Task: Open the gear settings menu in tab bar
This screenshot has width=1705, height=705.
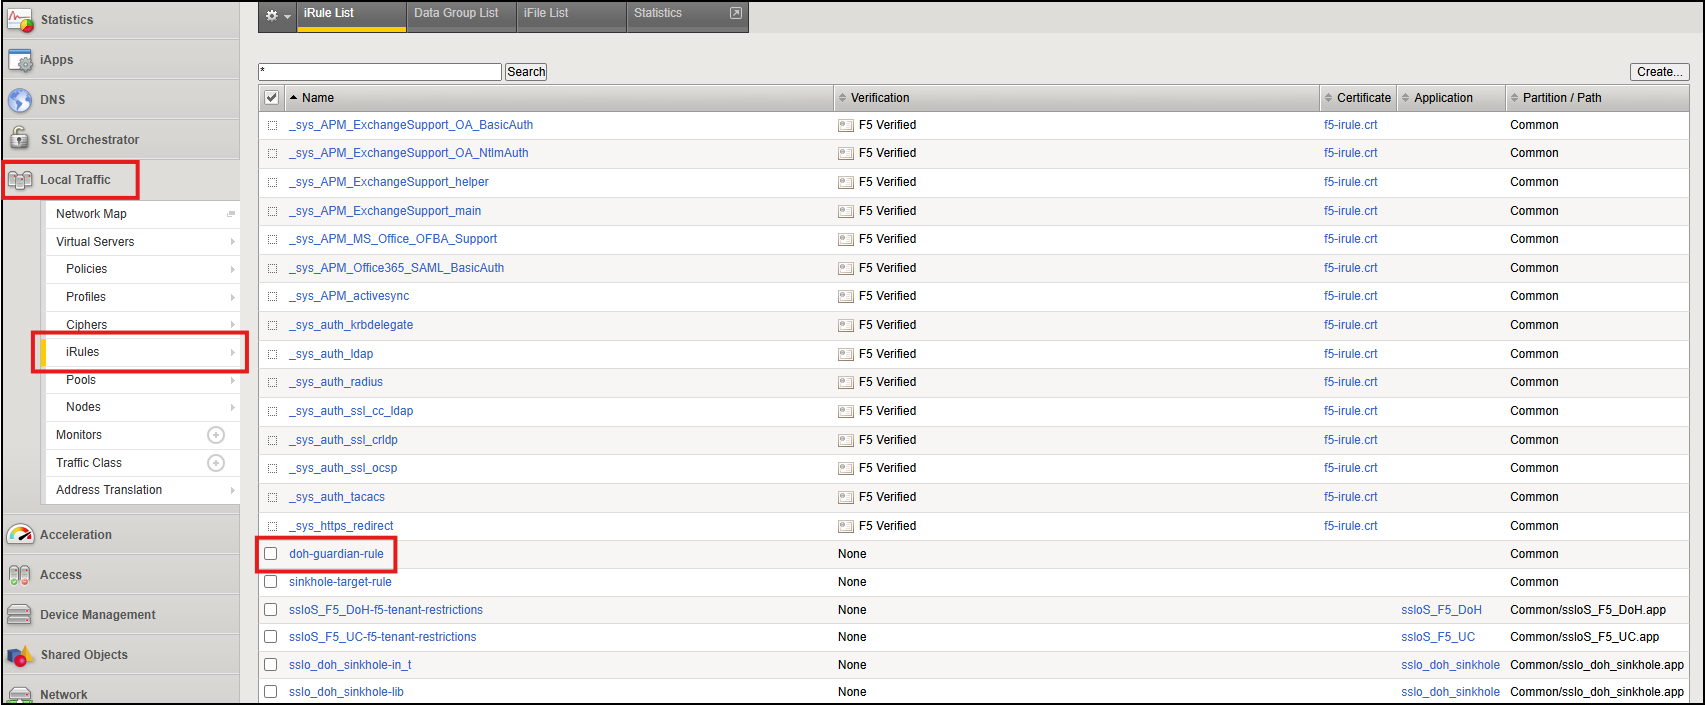Action: 277,16
